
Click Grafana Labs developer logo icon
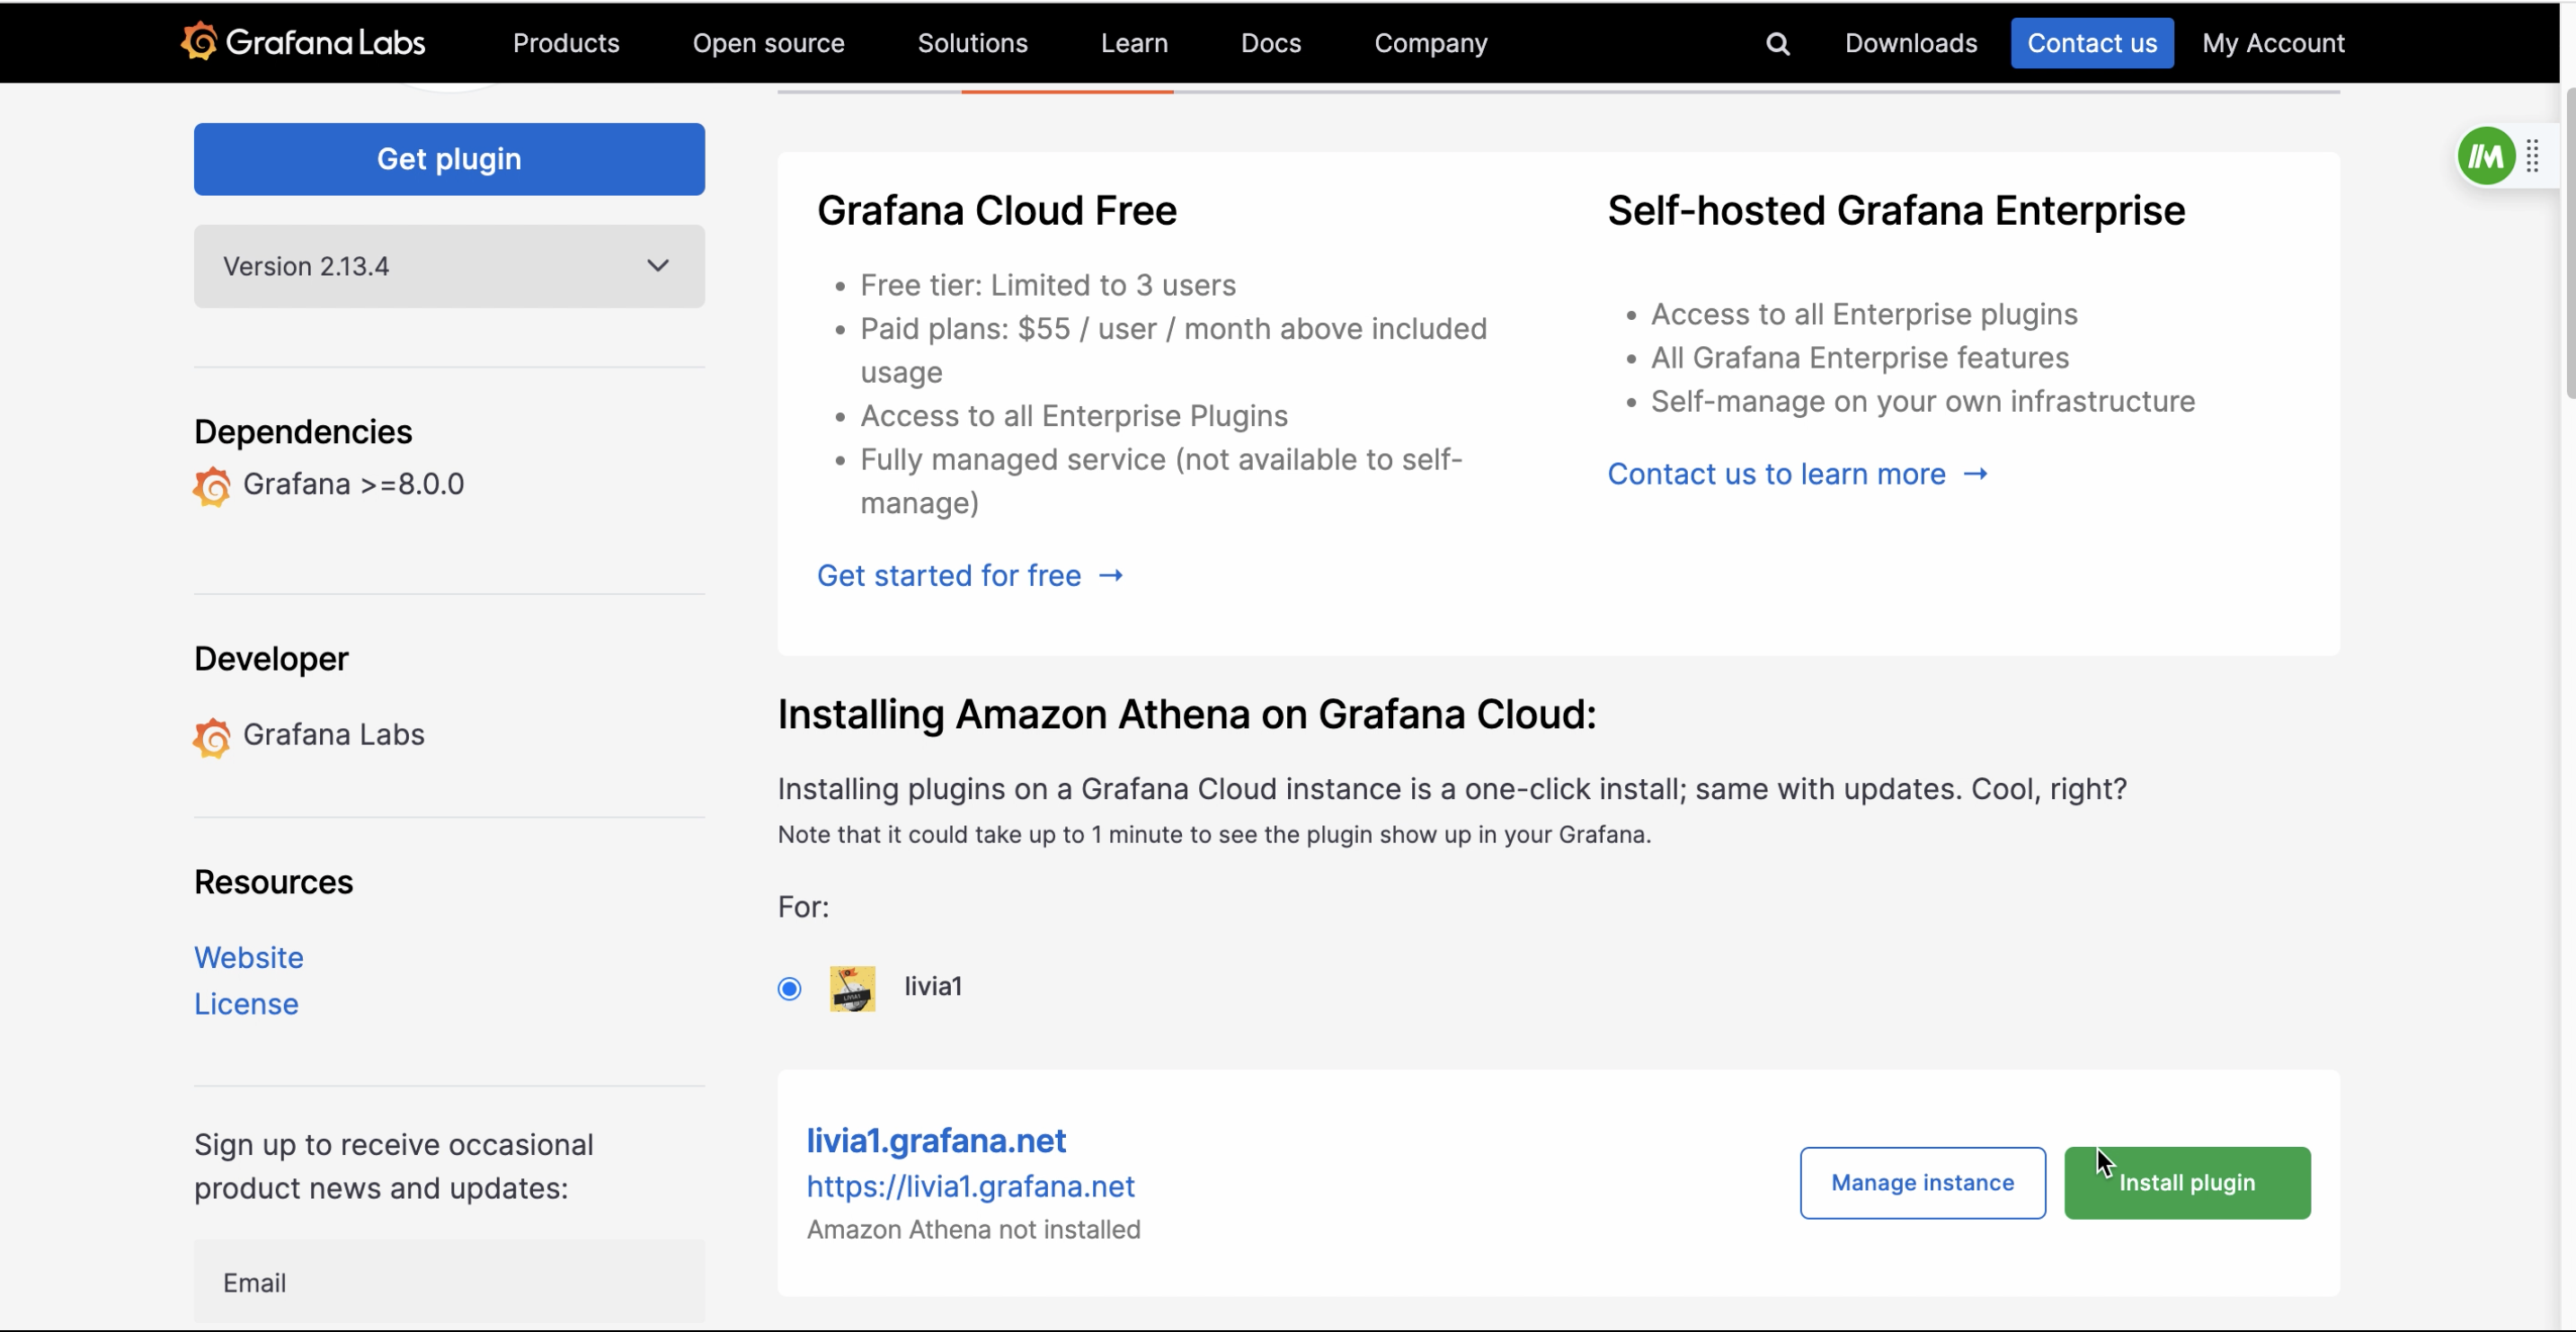212,737
